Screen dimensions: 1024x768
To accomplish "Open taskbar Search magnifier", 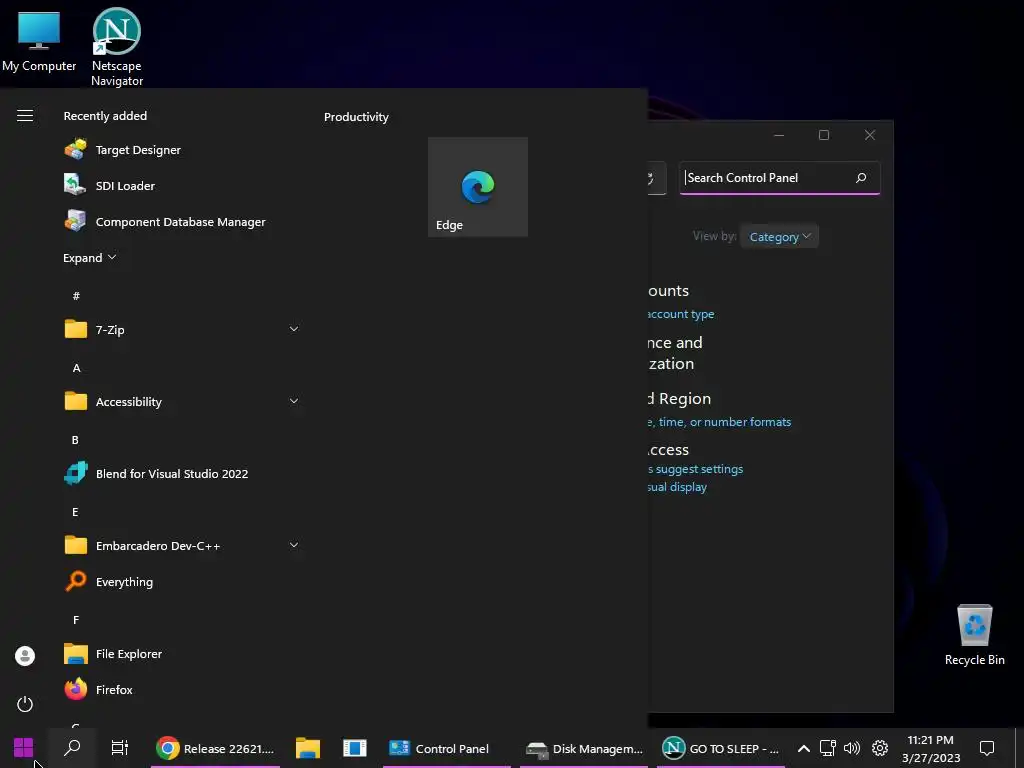I will 72,748.
